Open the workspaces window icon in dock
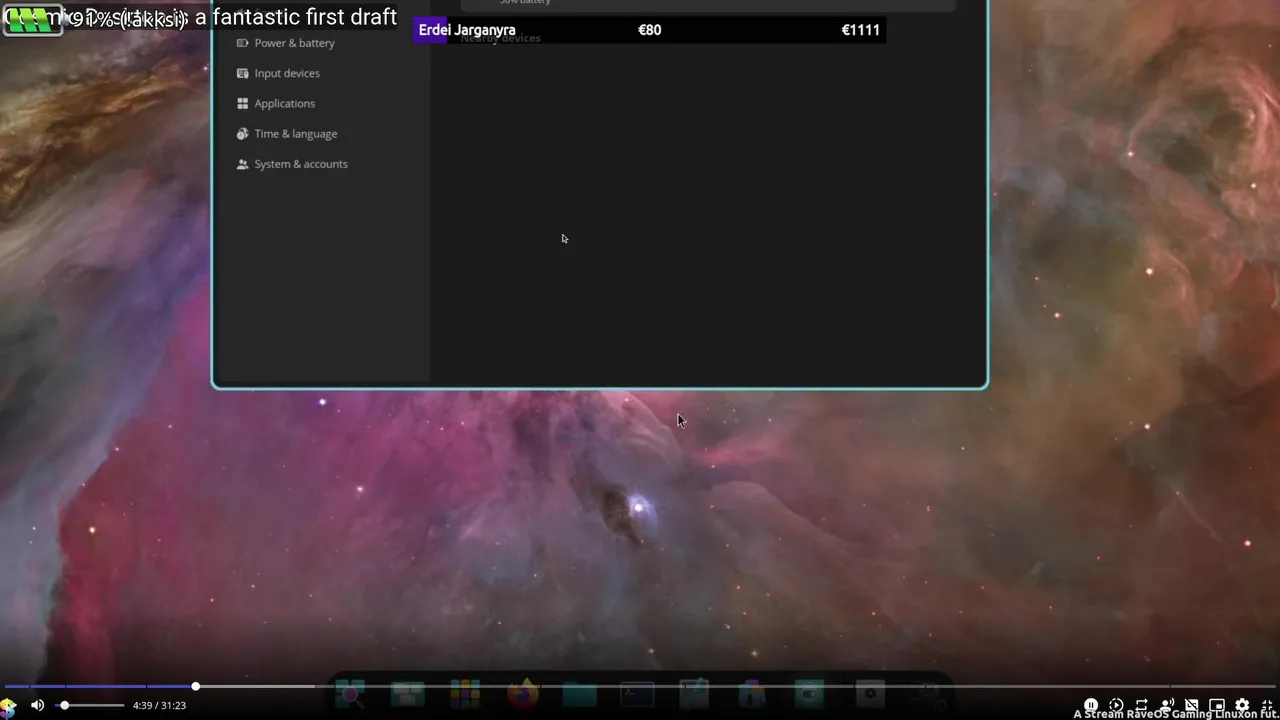Screen dimensions: 1280x720 tap(407, 693)
